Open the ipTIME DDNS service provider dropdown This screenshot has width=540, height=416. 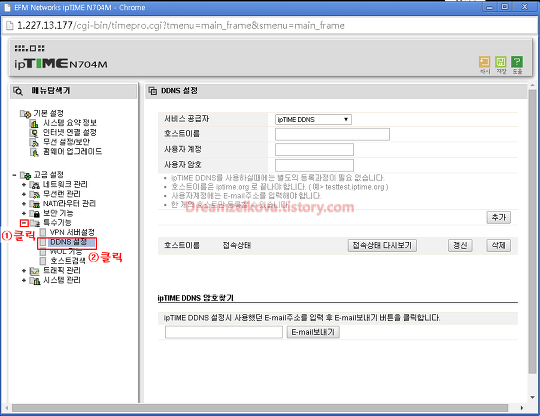(x=313, y=119)
